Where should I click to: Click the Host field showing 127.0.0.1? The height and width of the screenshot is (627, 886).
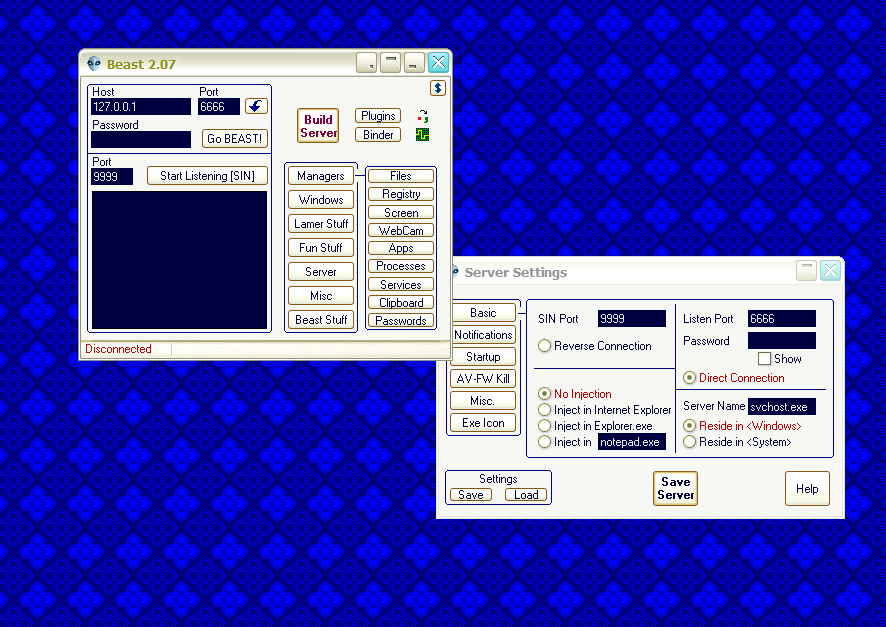[x=141, y=107]
